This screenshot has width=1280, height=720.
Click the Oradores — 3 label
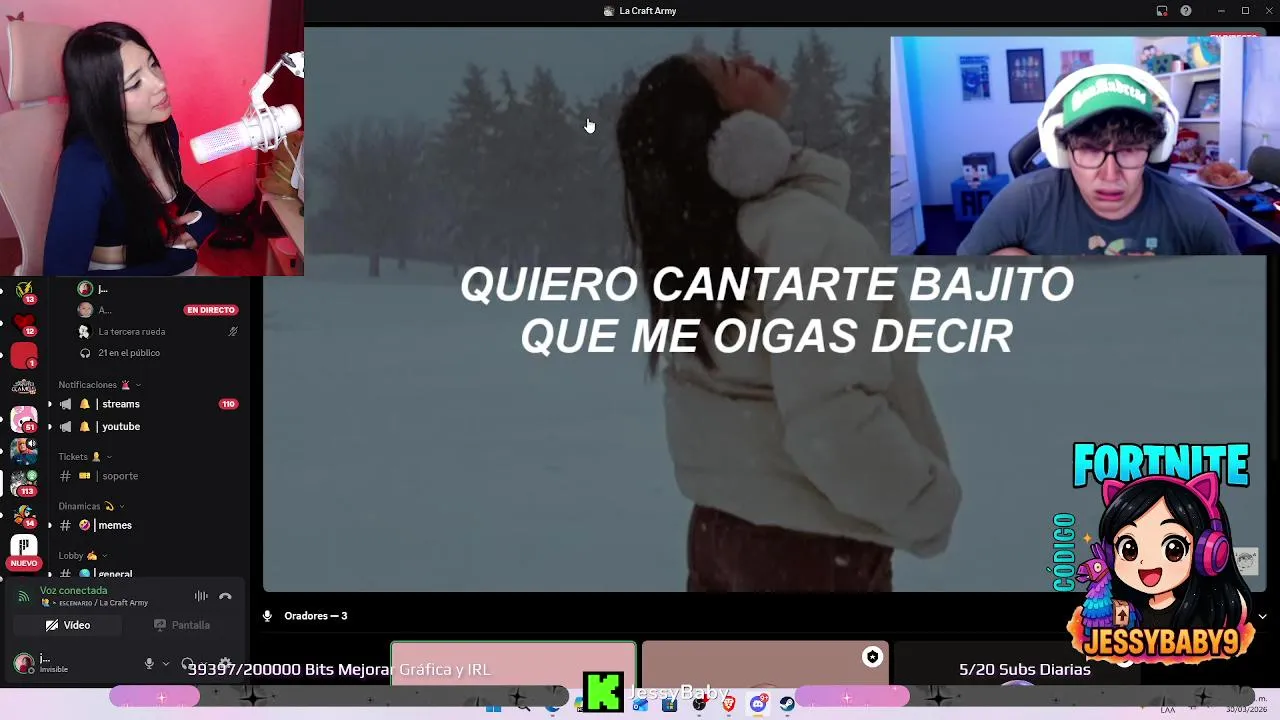click(316, 616)
